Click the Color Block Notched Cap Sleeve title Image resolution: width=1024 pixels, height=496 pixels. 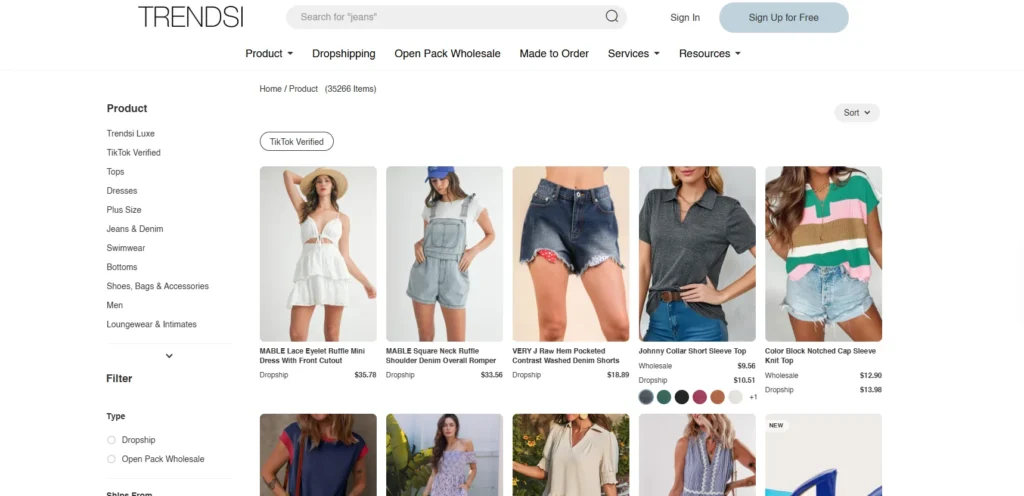(x=820, y=356)
